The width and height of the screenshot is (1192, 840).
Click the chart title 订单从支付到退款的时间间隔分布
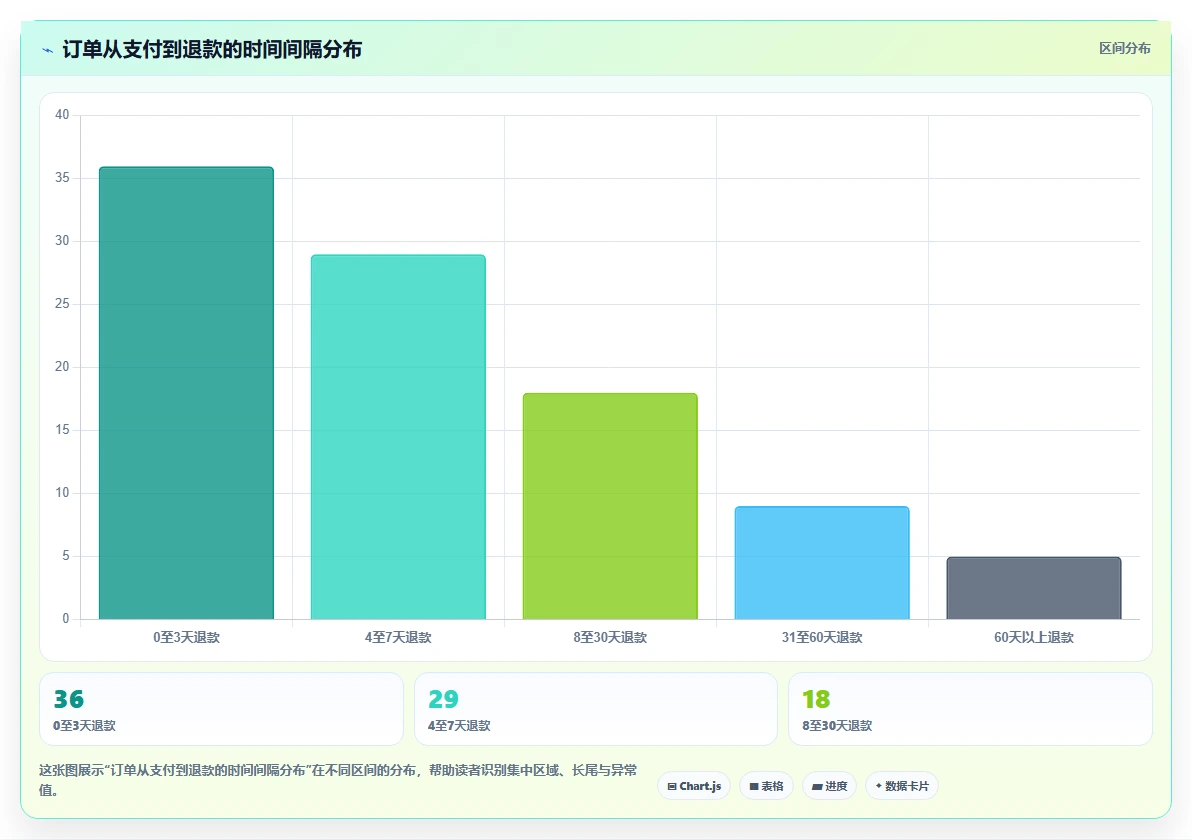point(212,49)
